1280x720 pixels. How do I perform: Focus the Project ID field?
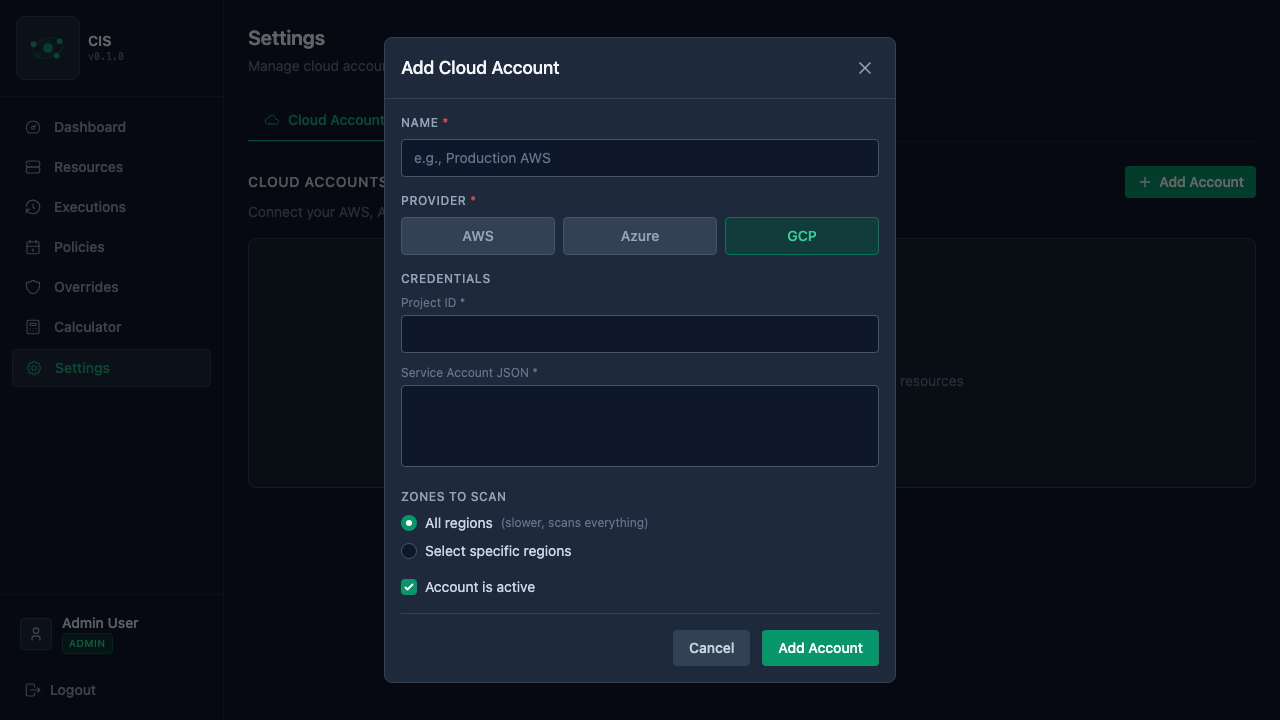[x=640, y=334]
